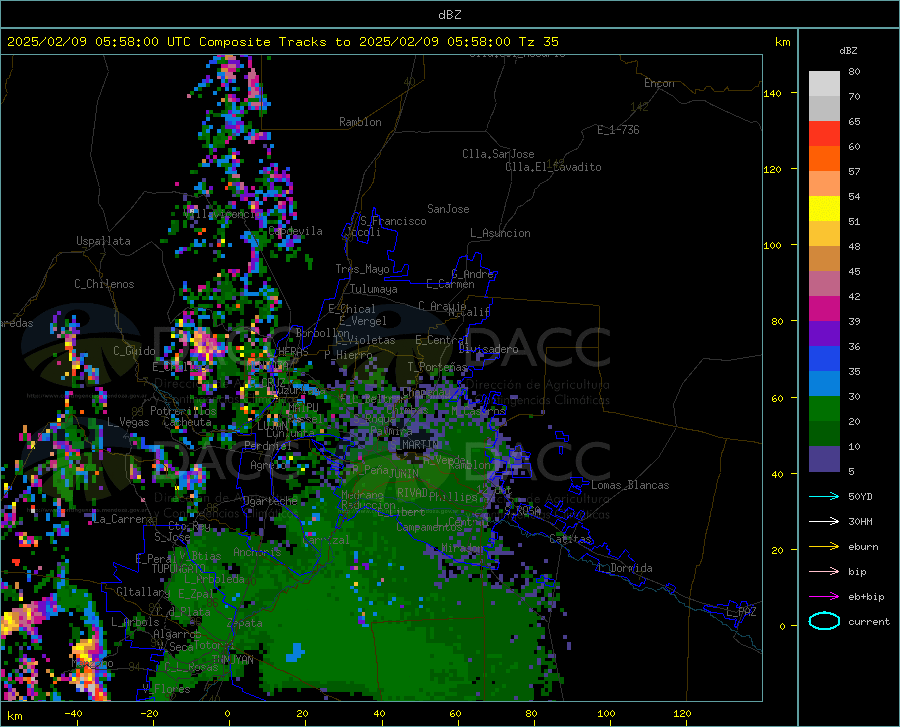Pick the bright yellow 51-54 dBZ swatch
The image size is (900, 727).
point(824,209)
